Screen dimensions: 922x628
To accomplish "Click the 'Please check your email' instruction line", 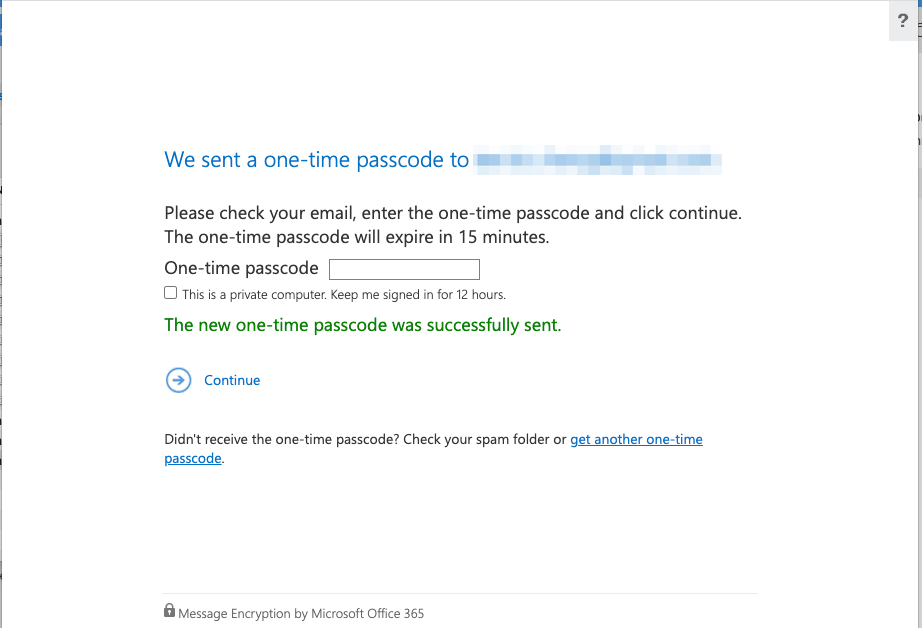I will (x=452, y=213).
